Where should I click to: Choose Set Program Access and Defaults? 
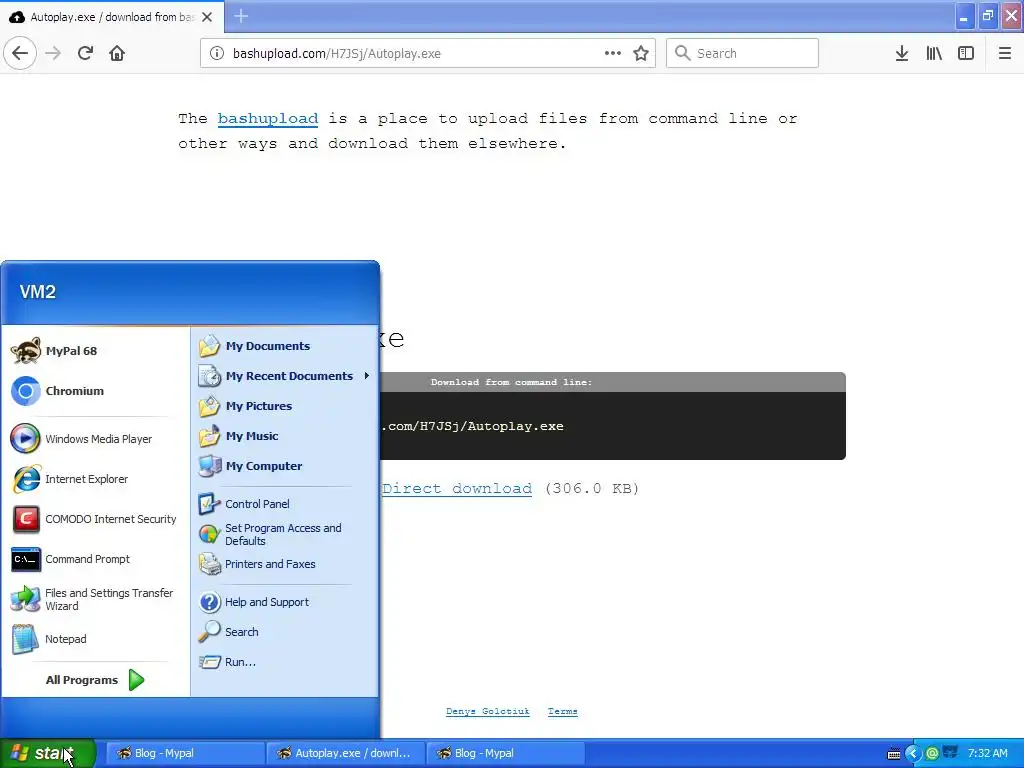[285, 534]
